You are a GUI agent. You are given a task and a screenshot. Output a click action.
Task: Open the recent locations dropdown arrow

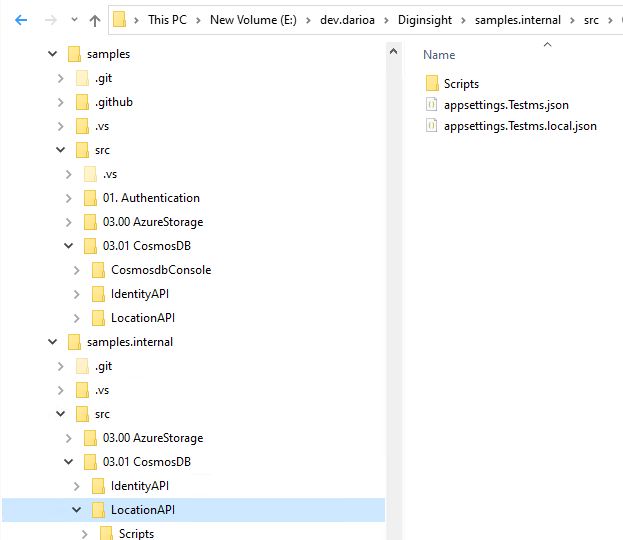(x=72, y=20)
